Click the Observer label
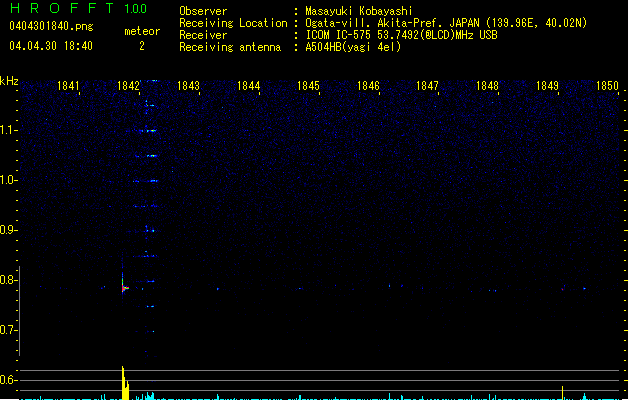 pyautogui.click(x=203, y=11)
